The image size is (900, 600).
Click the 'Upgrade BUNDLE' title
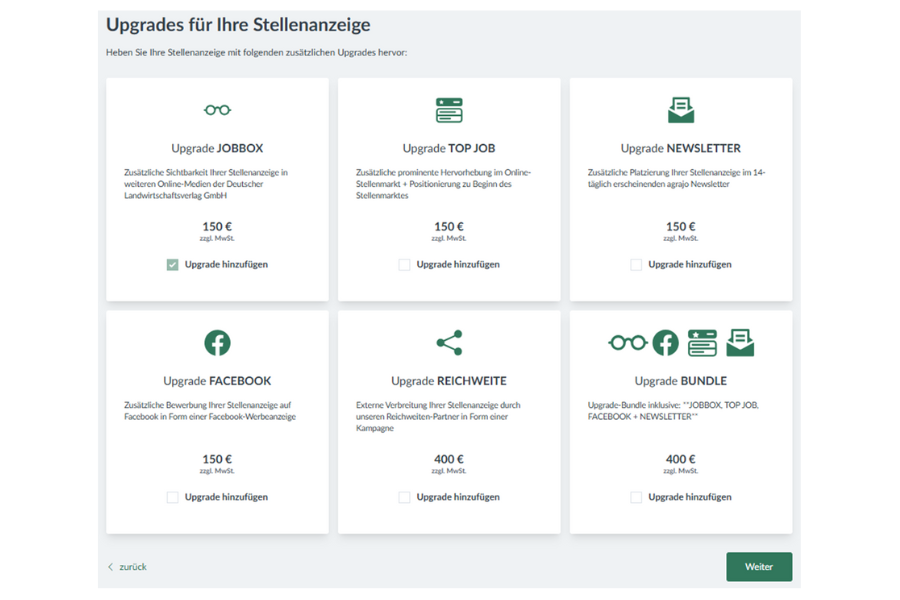click(x=681, y=381)
